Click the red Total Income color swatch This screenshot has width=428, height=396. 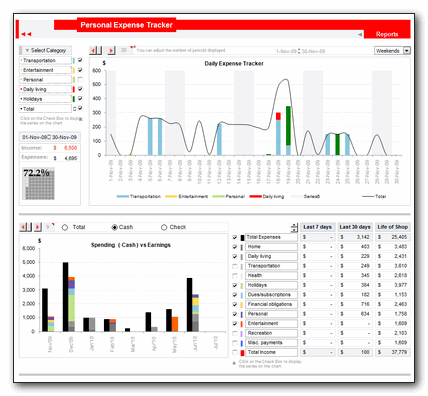point(242,352)
